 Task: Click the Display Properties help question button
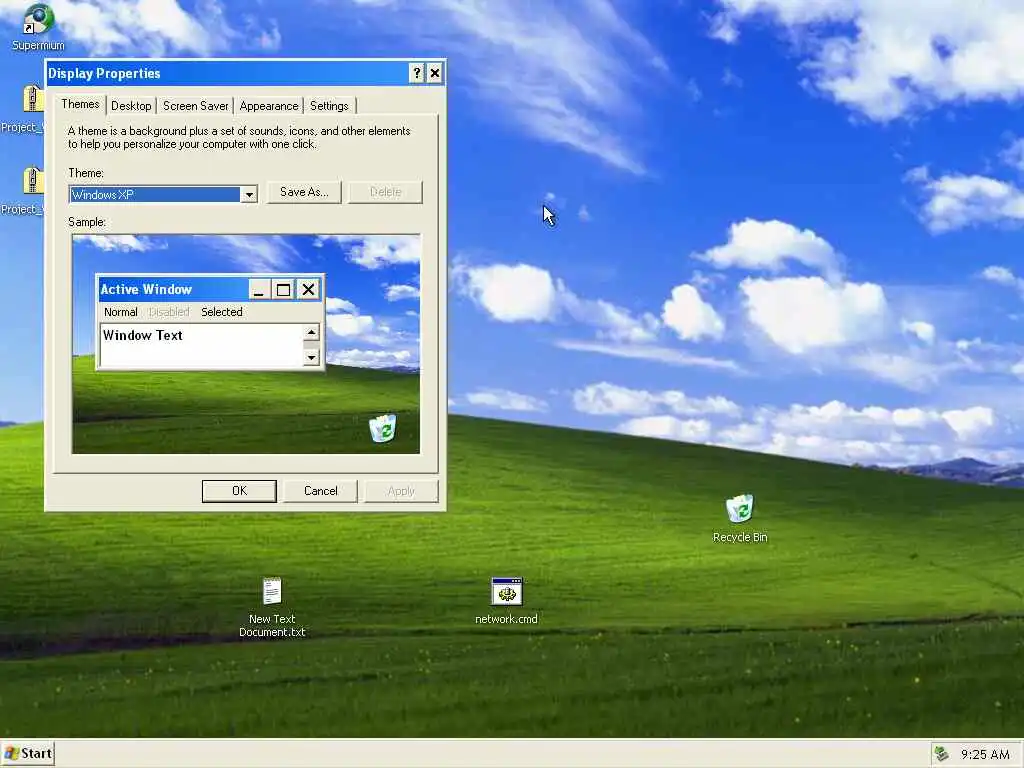point(417,73)
